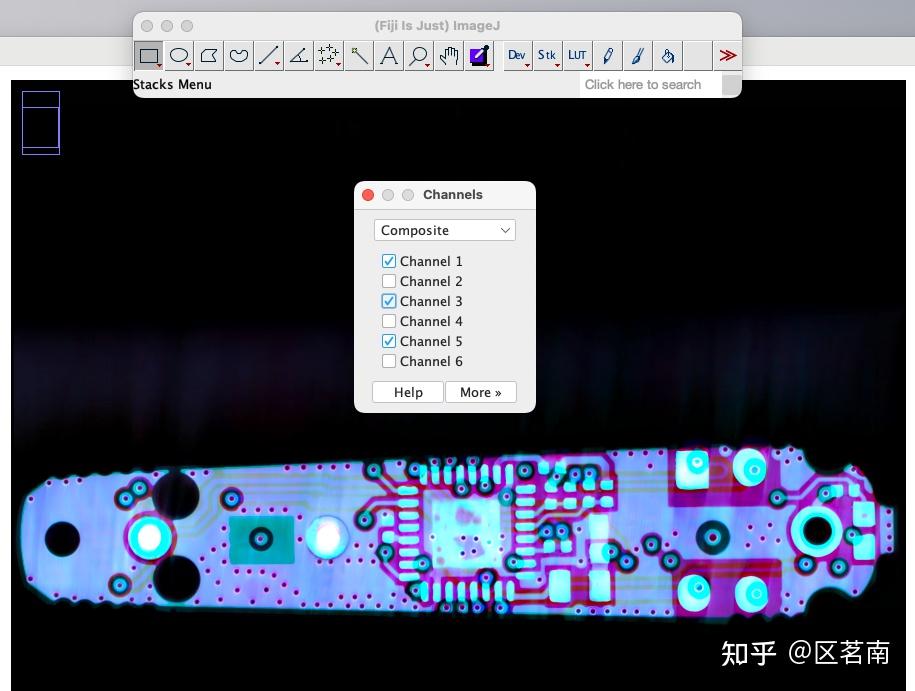Enable Channel 4 checkbox
Screen dimensions: 915x691
tap(389, 321)
